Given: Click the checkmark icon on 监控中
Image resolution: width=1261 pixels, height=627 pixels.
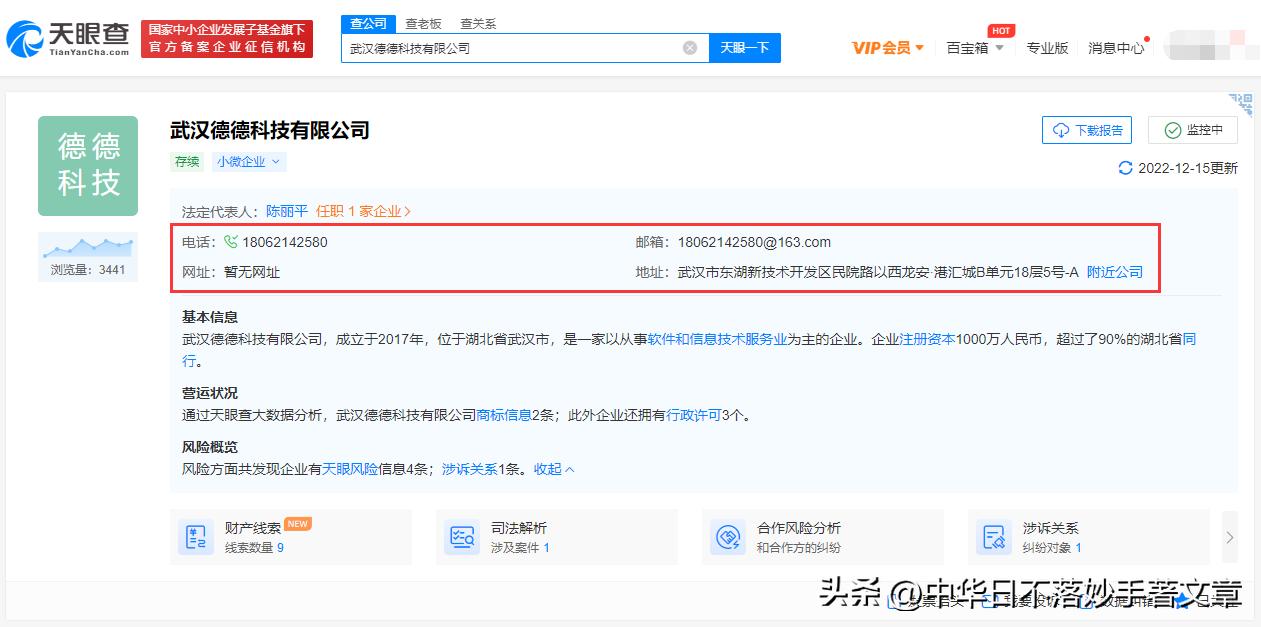Looking at the screenshot, I should coord(1171,129).
